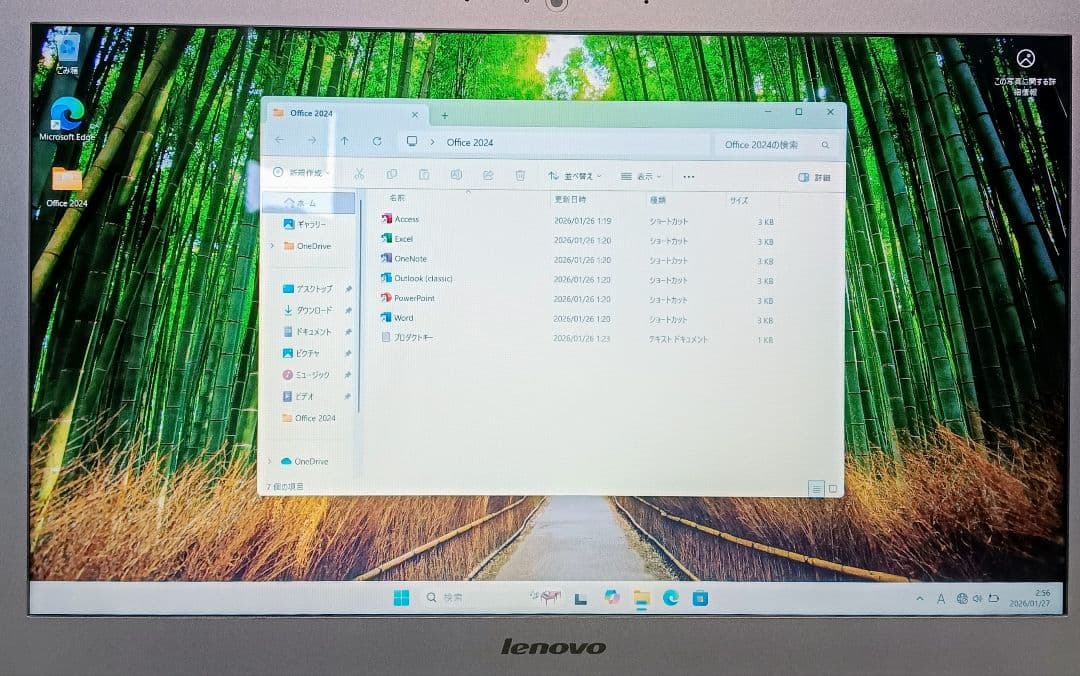Image resolution: width=1080 pixels, height=676 pixels.
Task: Open the See more (...) menu
Action: tap(688, 176)
